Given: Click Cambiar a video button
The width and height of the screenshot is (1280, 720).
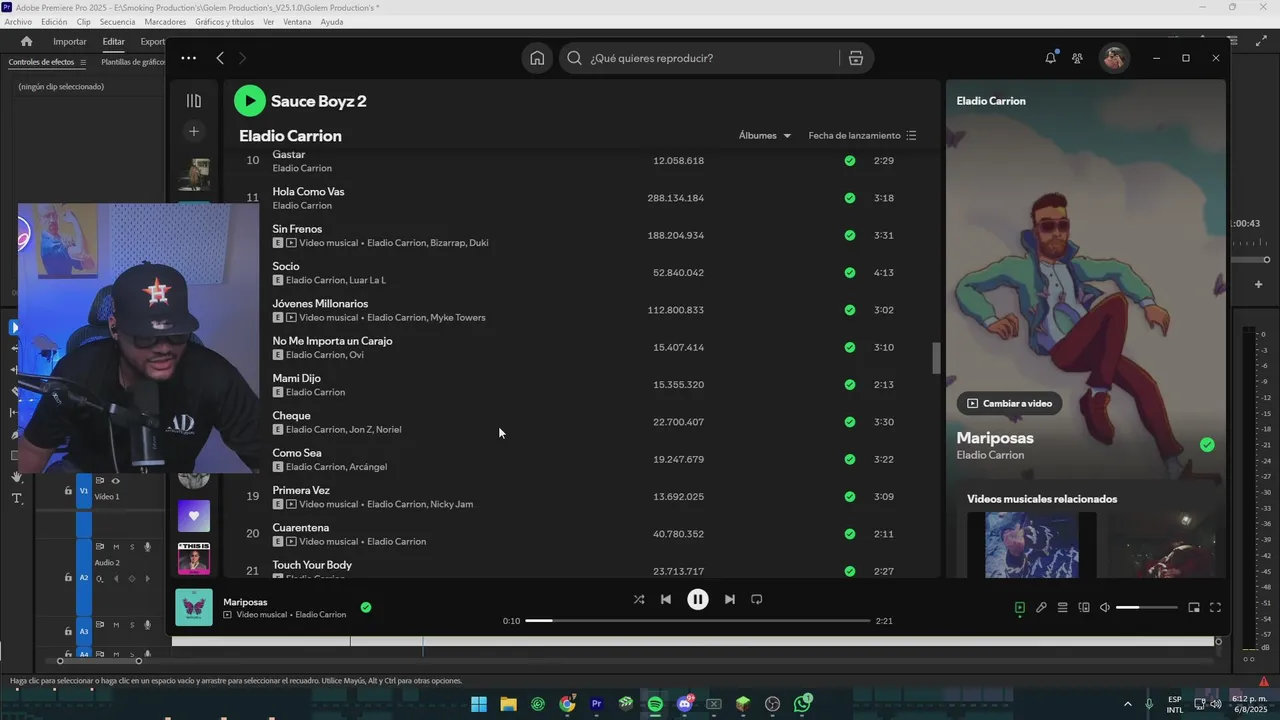Looking at the screenshot, I should click(x=1010, y=403).
